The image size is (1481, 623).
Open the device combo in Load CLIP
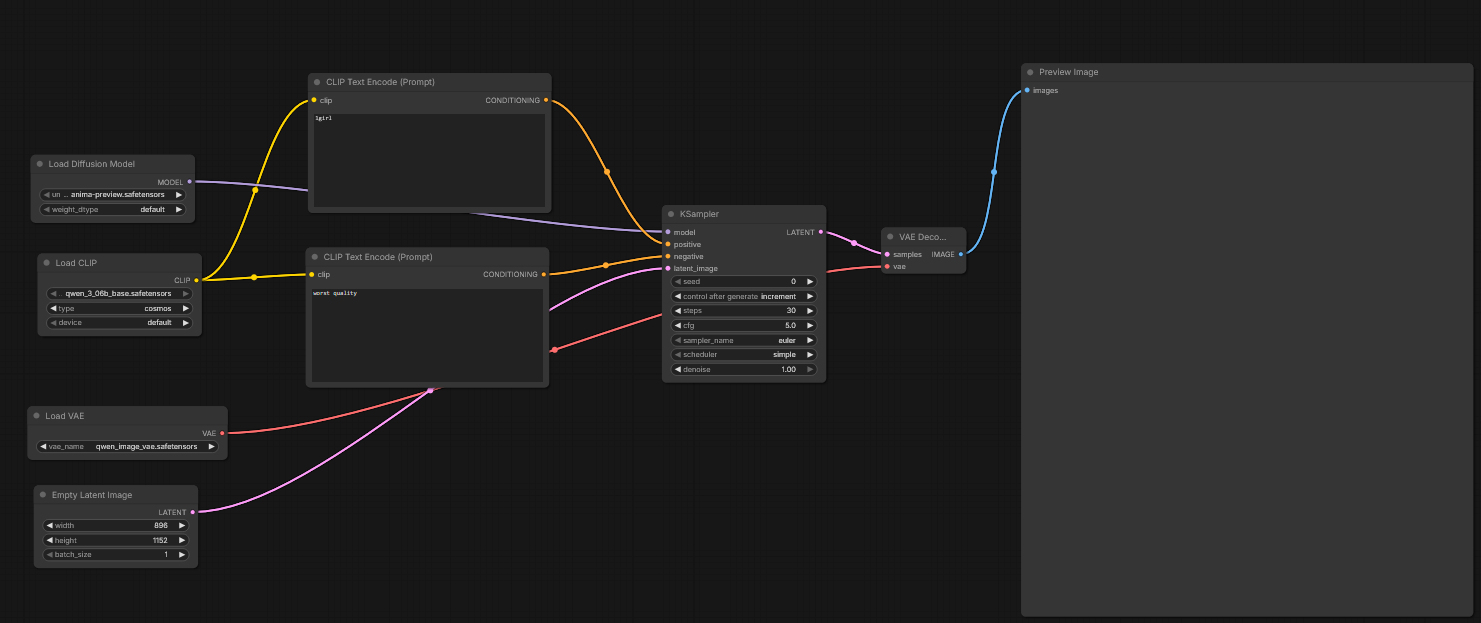(x=120, y=323)
